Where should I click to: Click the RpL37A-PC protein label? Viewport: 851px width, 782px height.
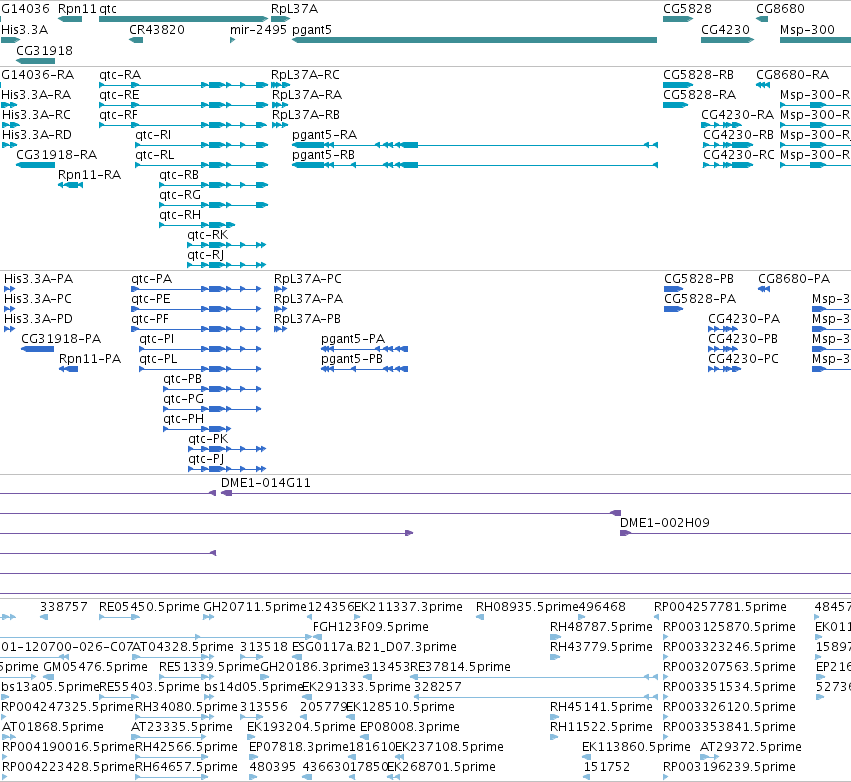[x=308, y=279]
